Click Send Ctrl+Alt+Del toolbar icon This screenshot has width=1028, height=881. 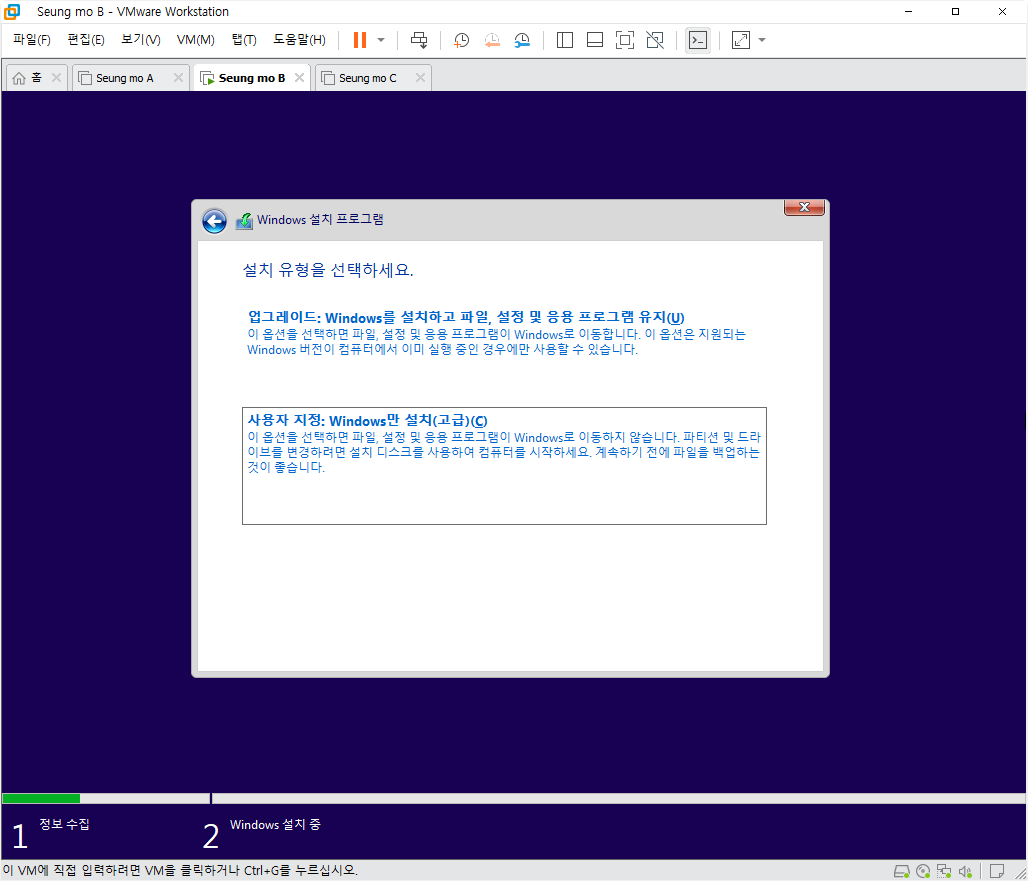coord(419,40)
